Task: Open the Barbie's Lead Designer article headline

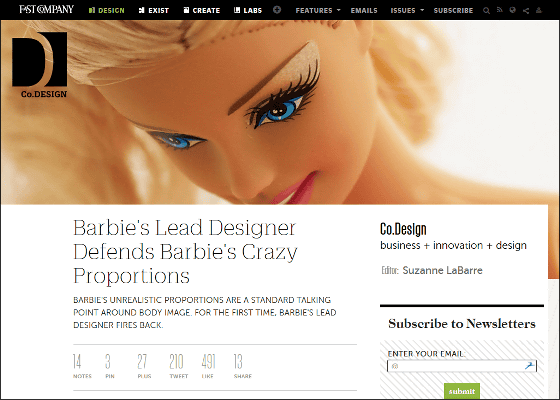Action: click(185, 252)
